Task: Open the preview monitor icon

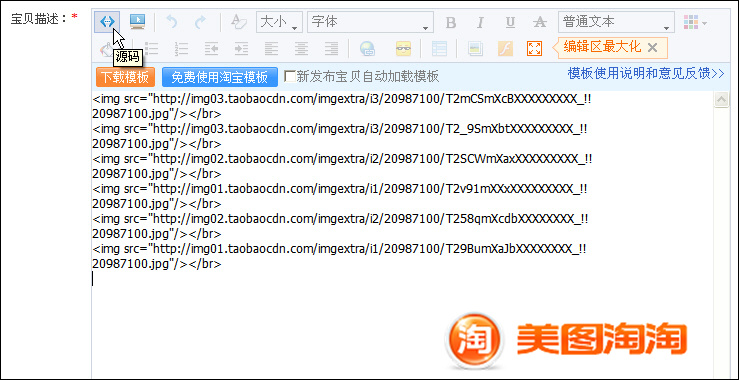Action: pyautogui.click(x=138, y=22)
